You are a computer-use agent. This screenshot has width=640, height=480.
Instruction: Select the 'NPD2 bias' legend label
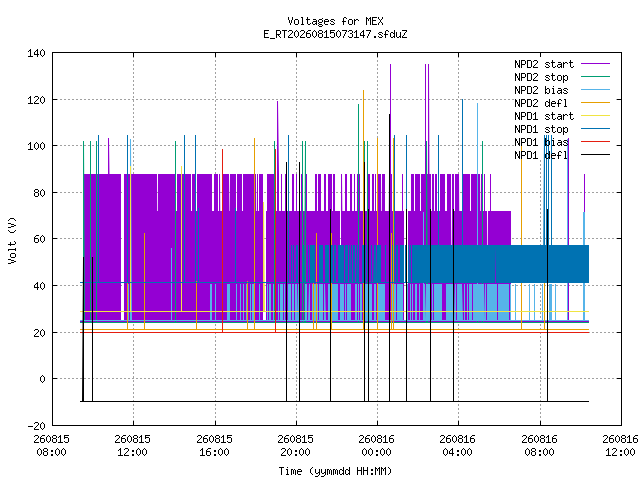pos(541,90)
